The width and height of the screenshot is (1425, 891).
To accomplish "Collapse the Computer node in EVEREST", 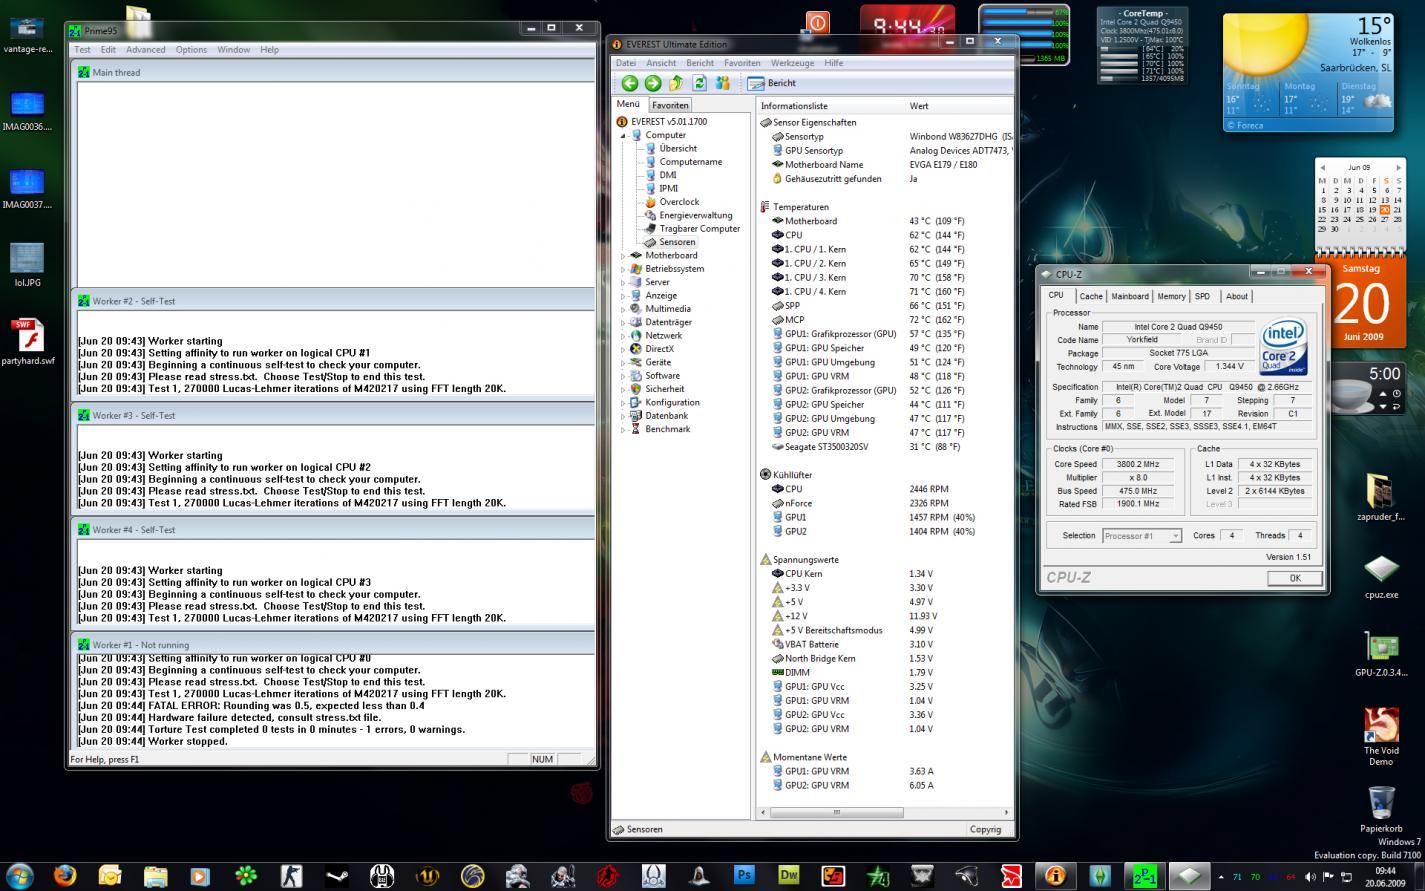I will [623, 135].
